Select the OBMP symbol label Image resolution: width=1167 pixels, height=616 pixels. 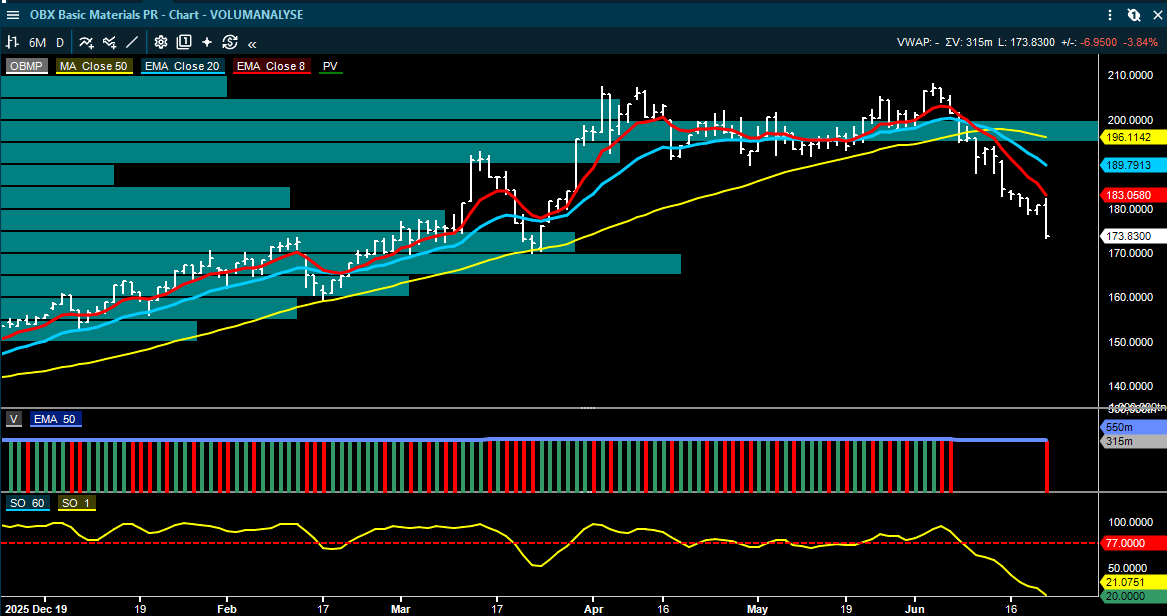tap(26, 66)
